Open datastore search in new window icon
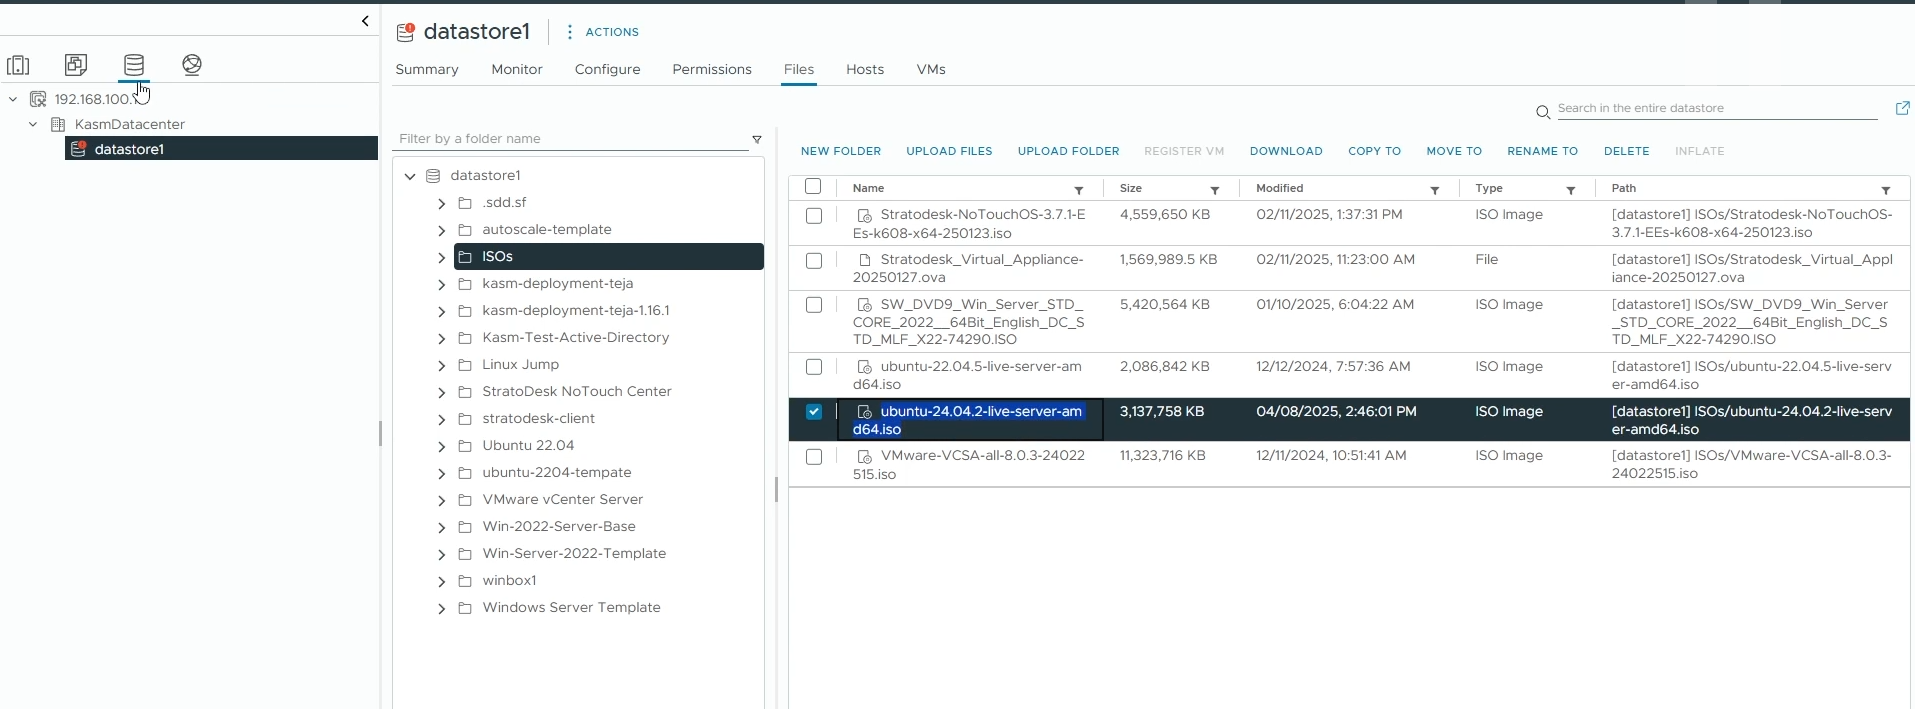This screenshot has width=1915, height=709. coord(1902,108)
